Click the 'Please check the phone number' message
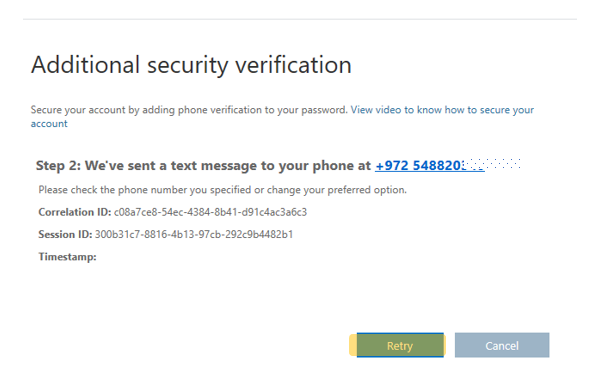Image resolution: width=589 pixels, height=367 pixels. coord(222,190)
